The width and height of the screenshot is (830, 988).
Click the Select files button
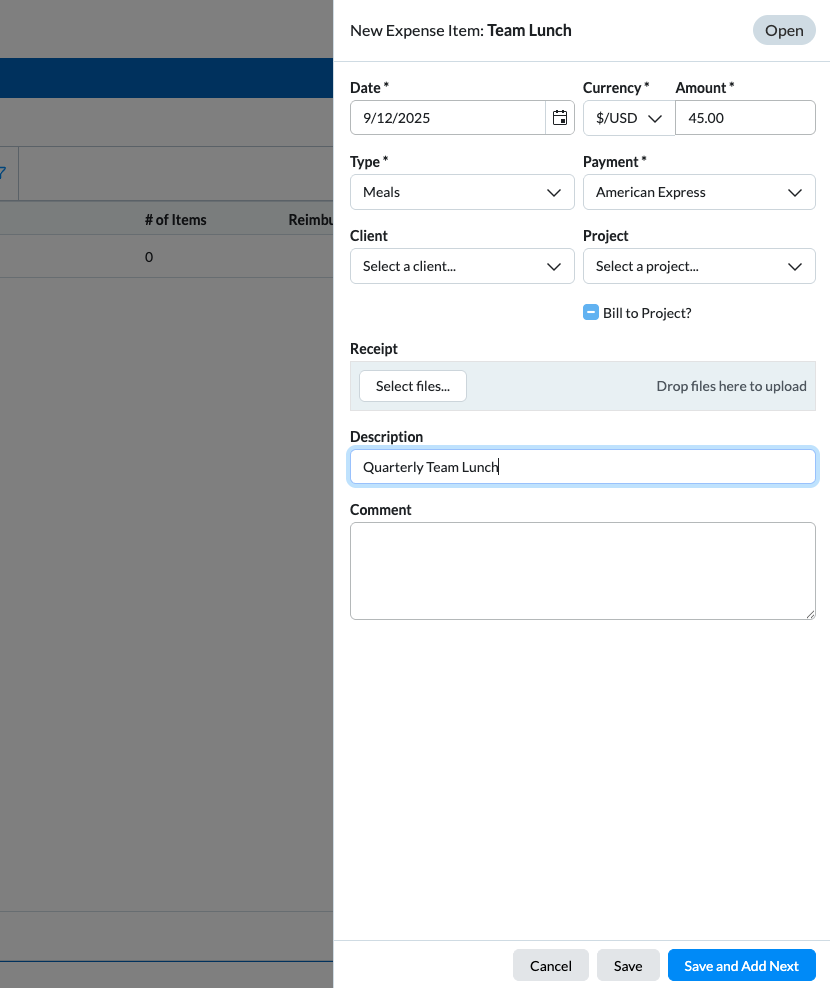pos(413,386)
